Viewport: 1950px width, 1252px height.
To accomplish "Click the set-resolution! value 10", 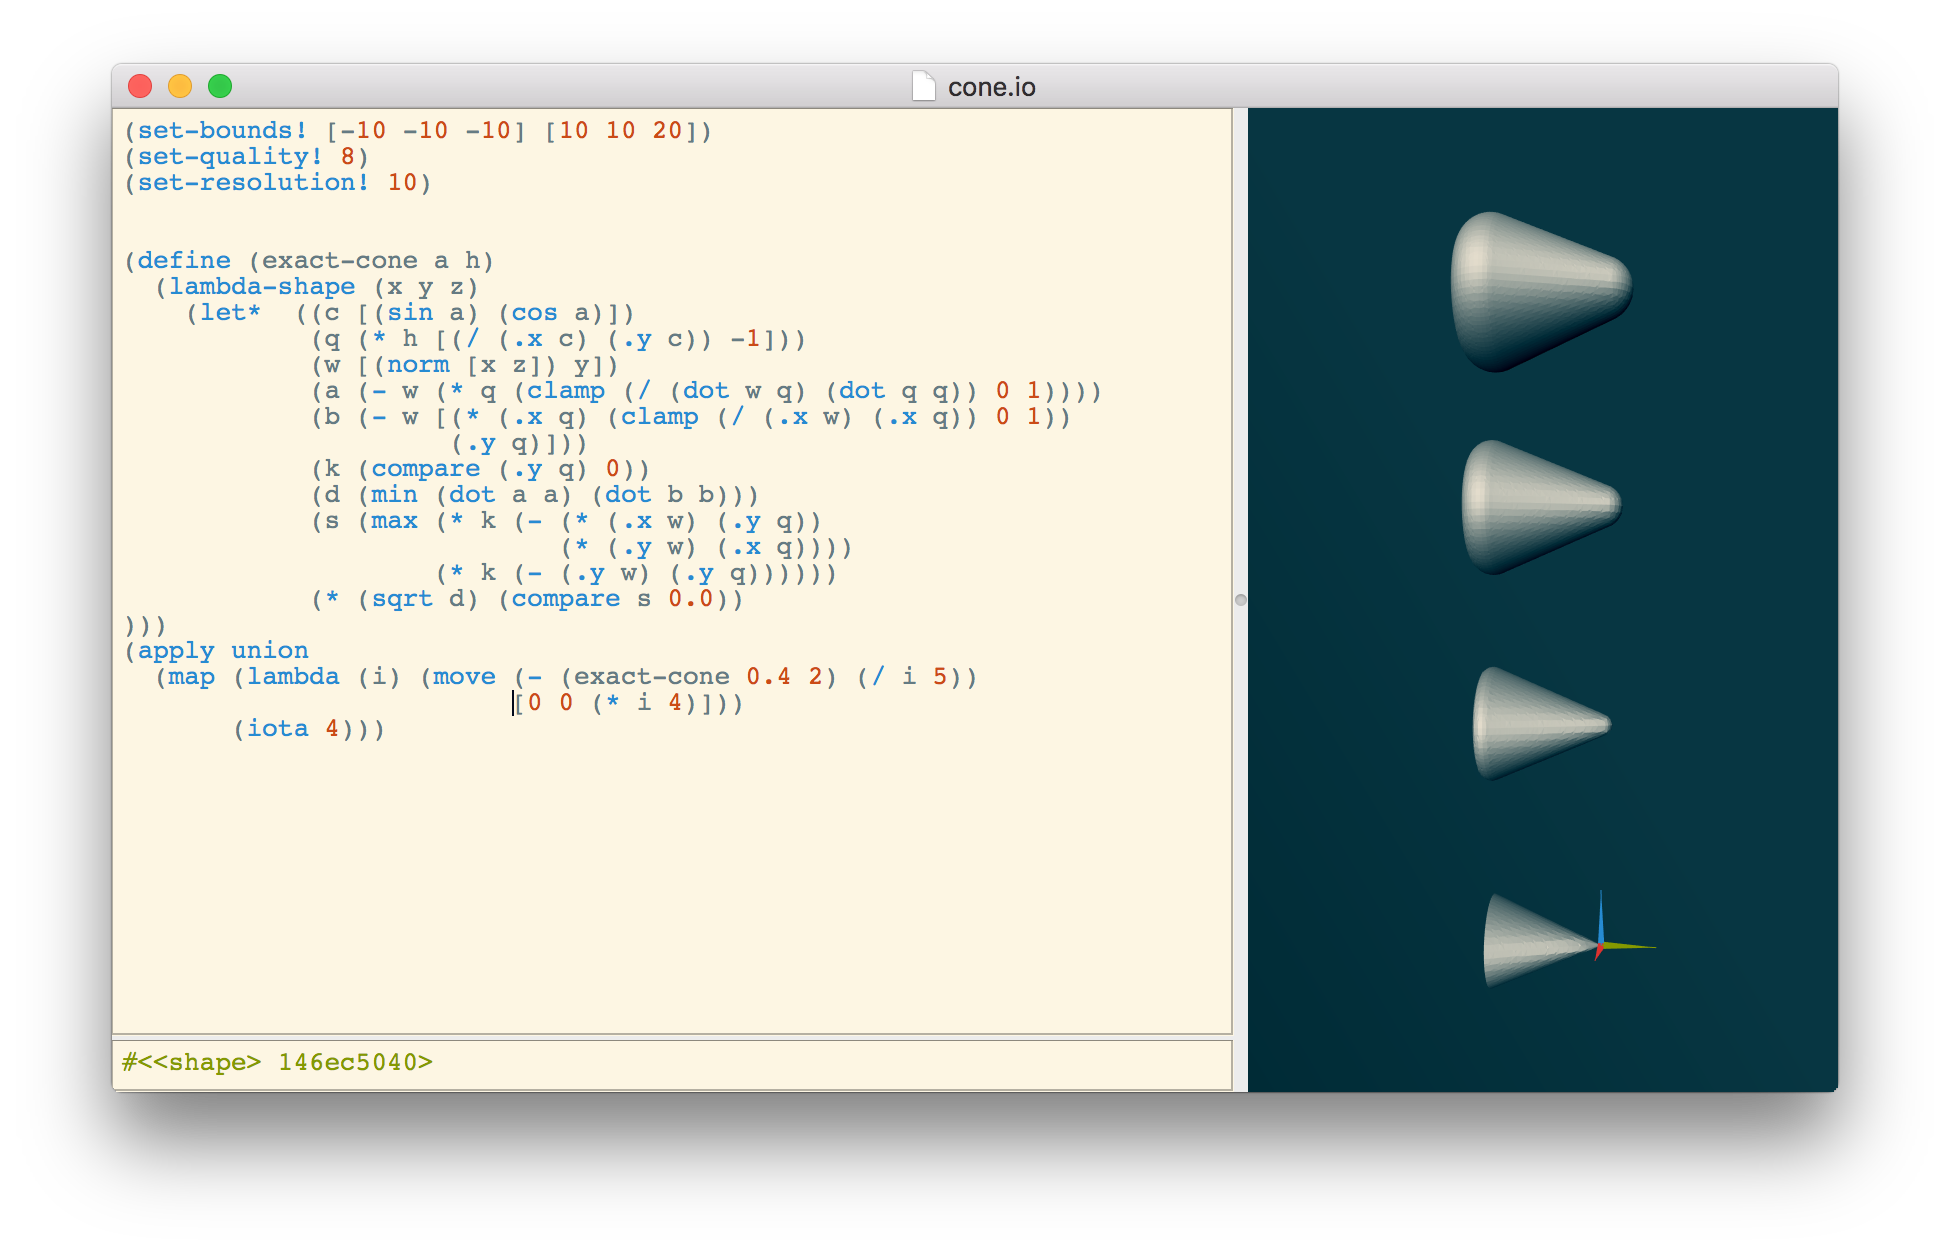I will click(x=404, y=183).
